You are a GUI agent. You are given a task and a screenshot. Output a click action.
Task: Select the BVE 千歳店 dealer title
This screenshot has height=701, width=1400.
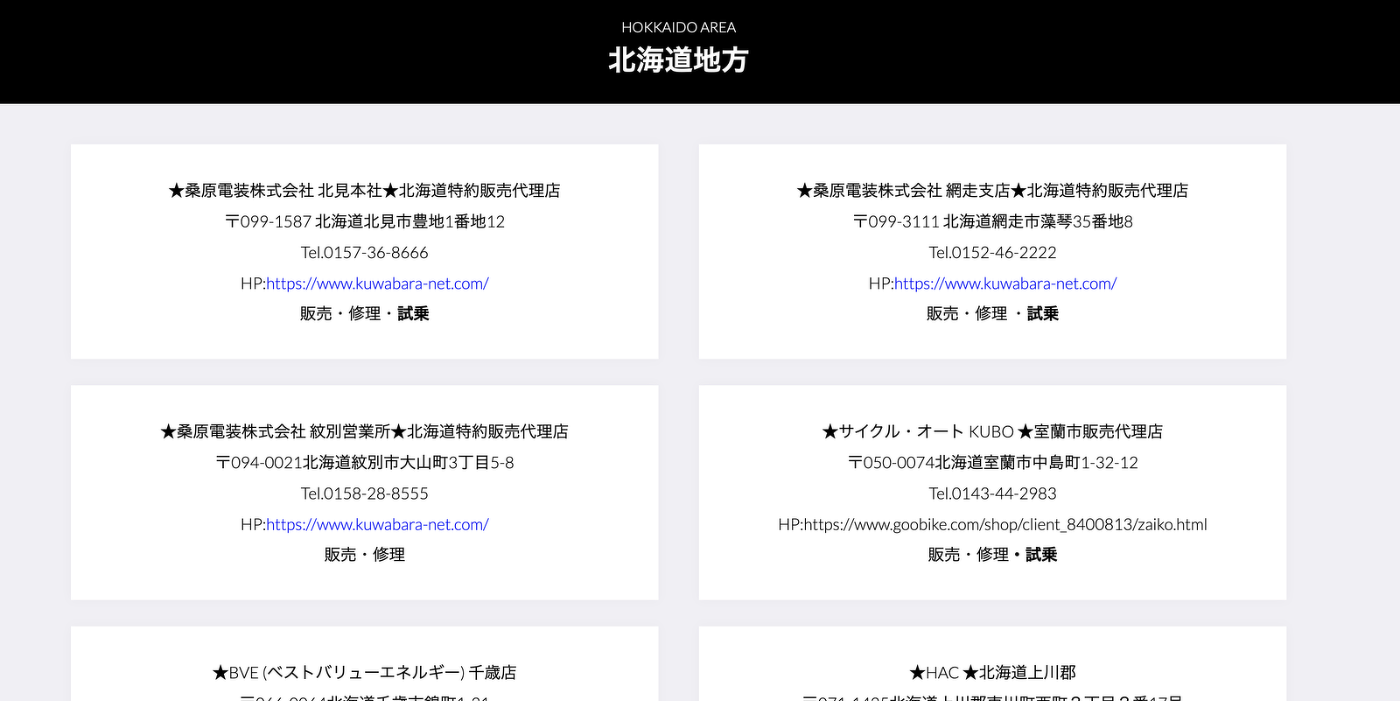(364, 672)
